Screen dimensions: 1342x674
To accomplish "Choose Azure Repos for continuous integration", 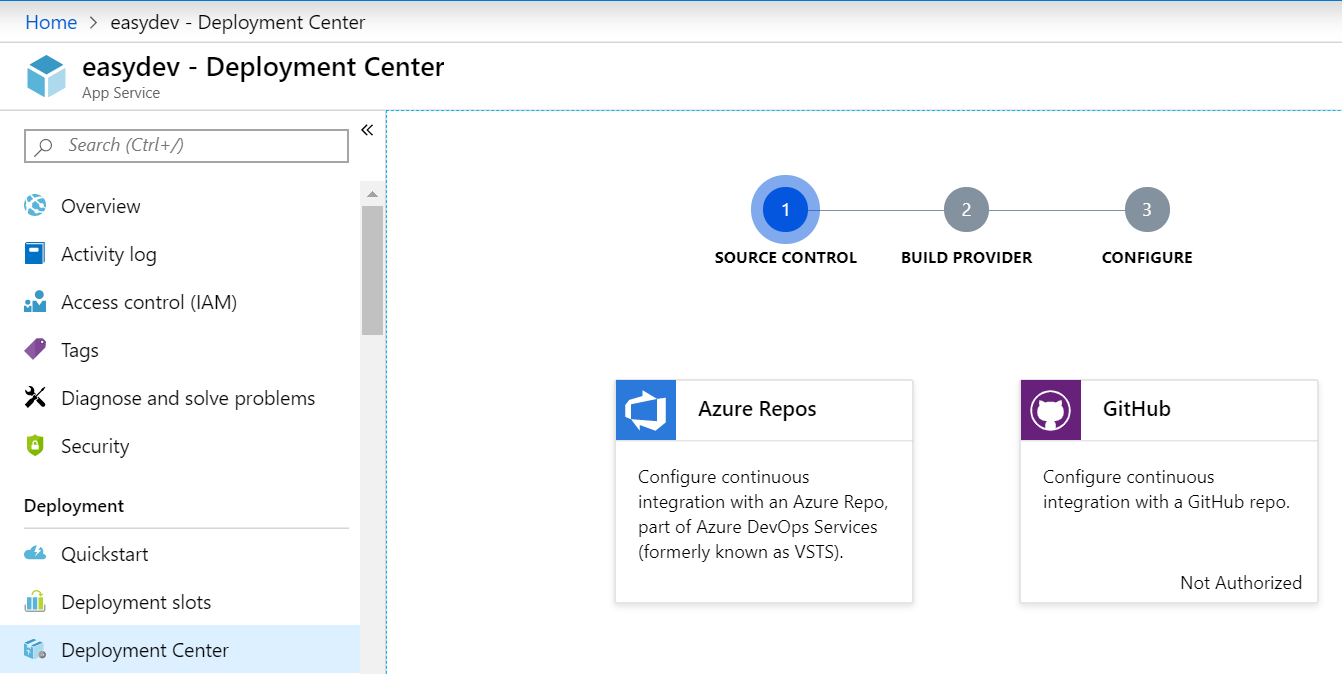I will click(x=763, y=490).
